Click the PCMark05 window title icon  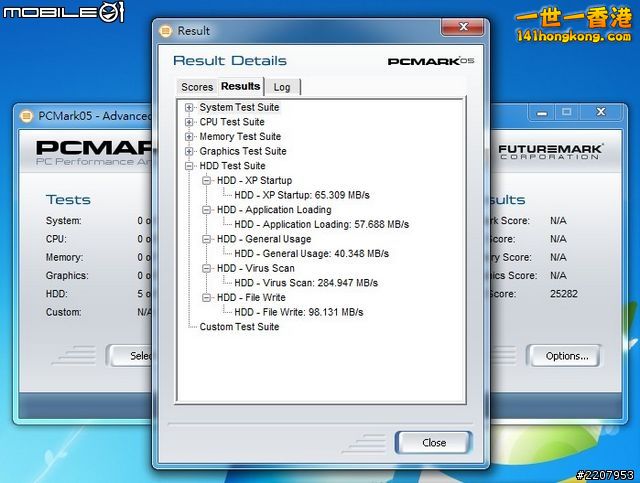pos(26,116)
